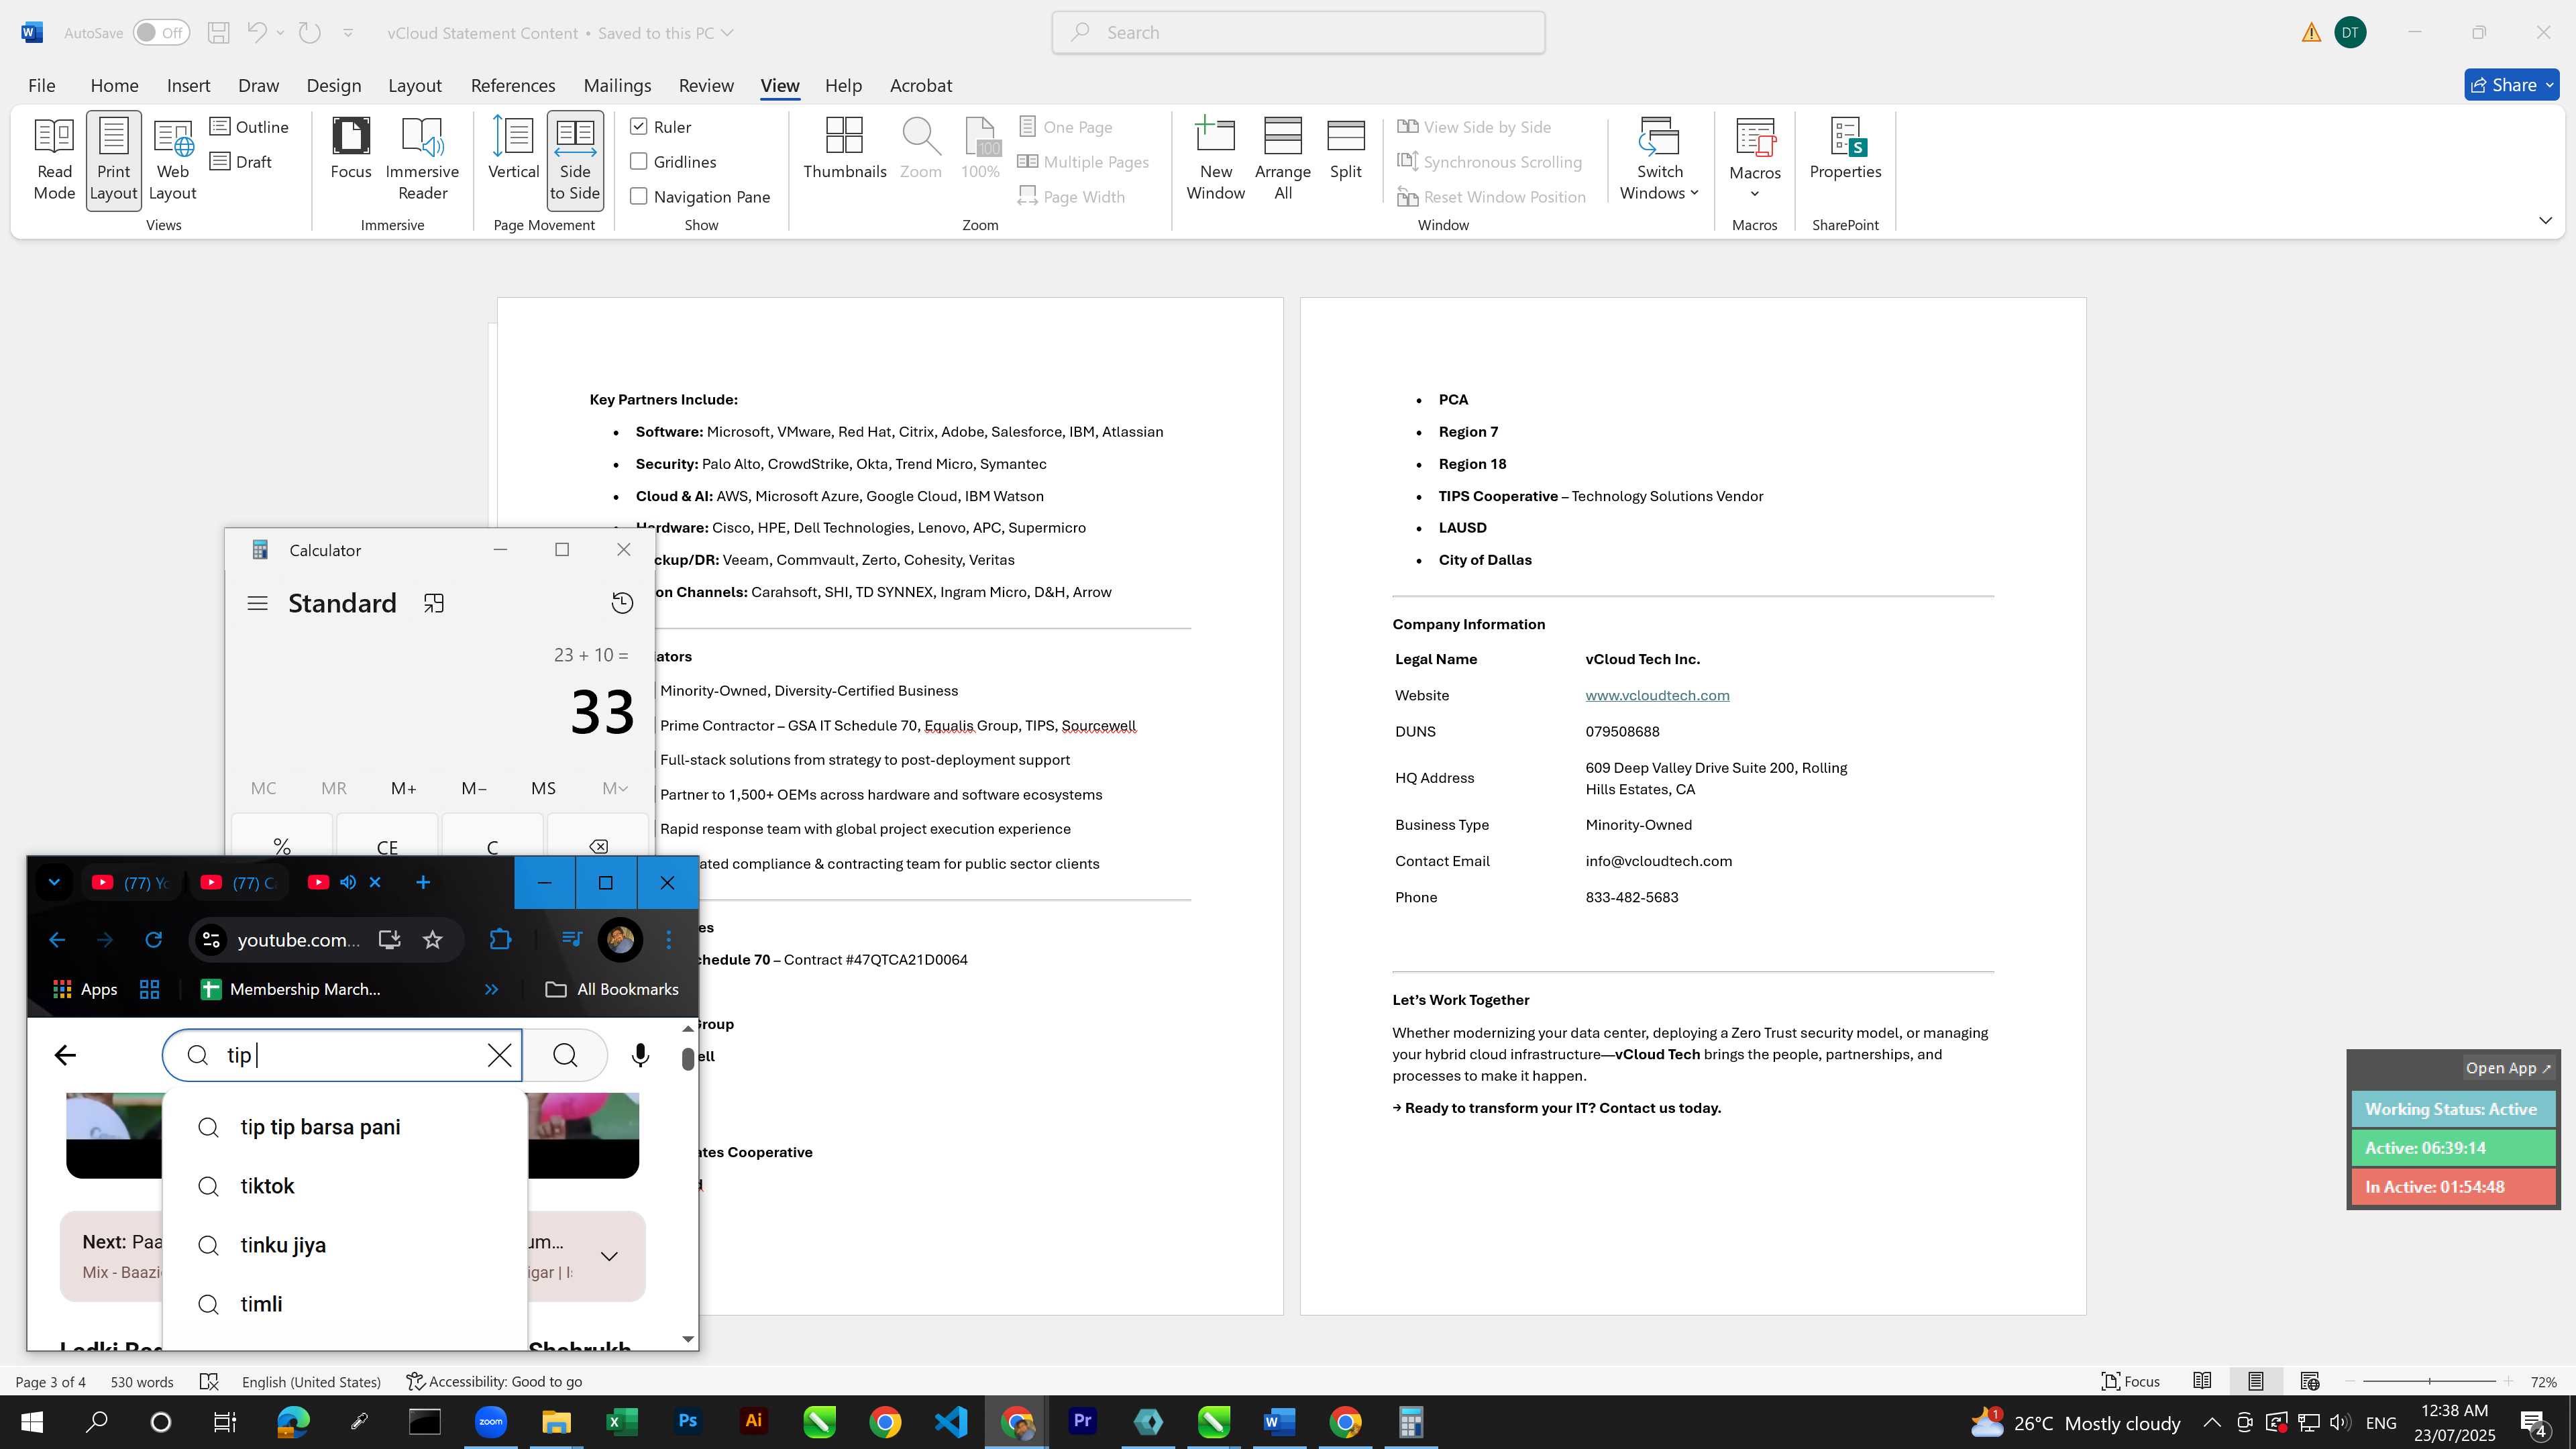The height and width of the screenshot is (1449, 2576).
Task: Collapse the ribbon with chevron
Action: pyautogui.click(x=2545, y=220)
